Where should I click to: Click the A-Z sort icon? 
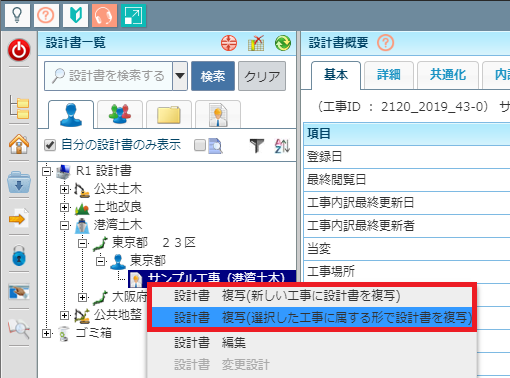[x=282, y=146]
